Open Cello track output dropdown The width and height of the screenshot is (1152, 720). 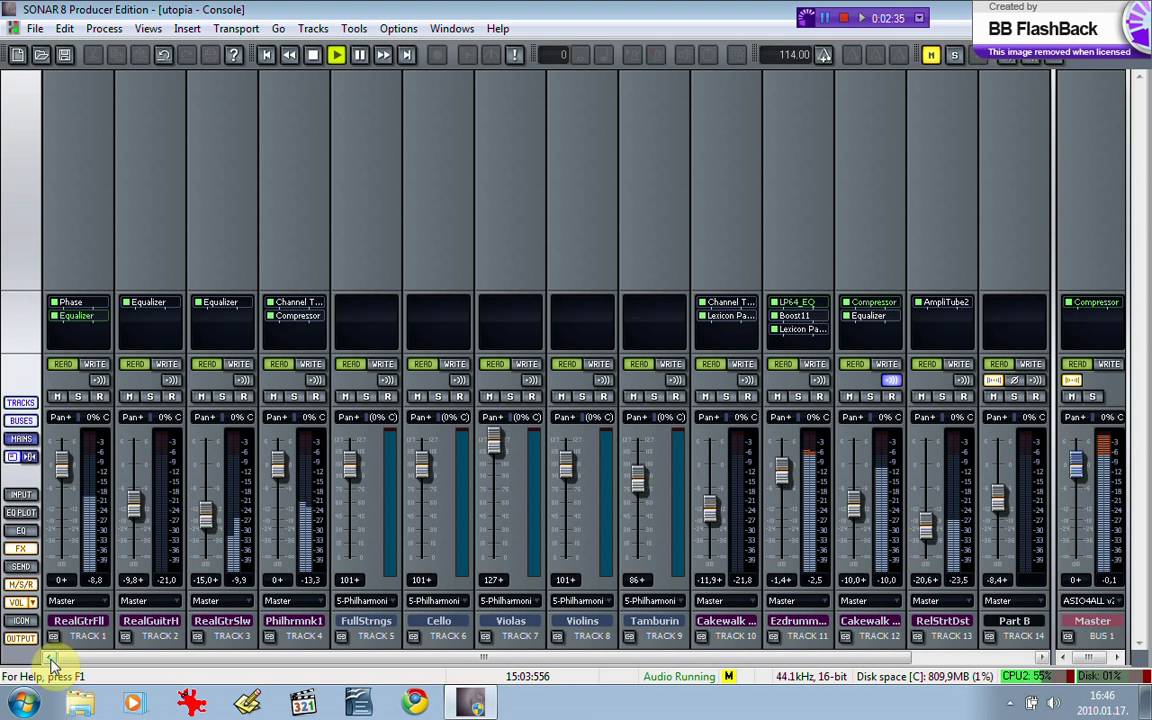[x=438, y=601]
